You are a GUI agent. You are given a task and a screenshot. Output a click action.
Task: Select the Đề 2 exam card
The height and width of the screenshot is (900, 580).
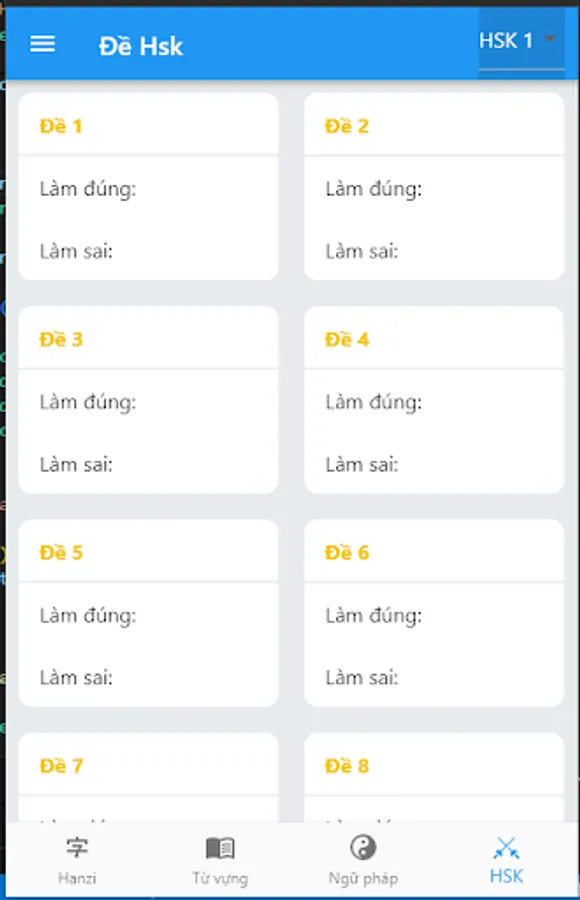click(x=433, y=185)
